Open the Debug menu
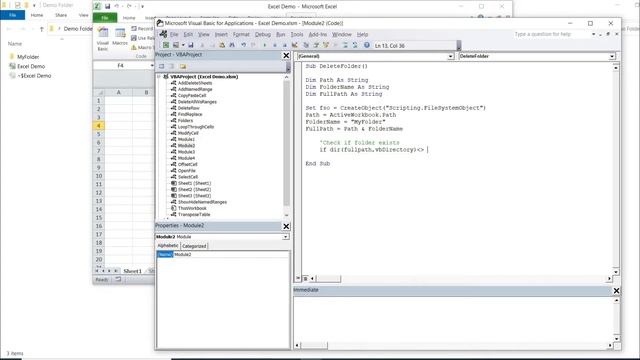The width and height of the screenshot is (640, 360). pos(263,34)
